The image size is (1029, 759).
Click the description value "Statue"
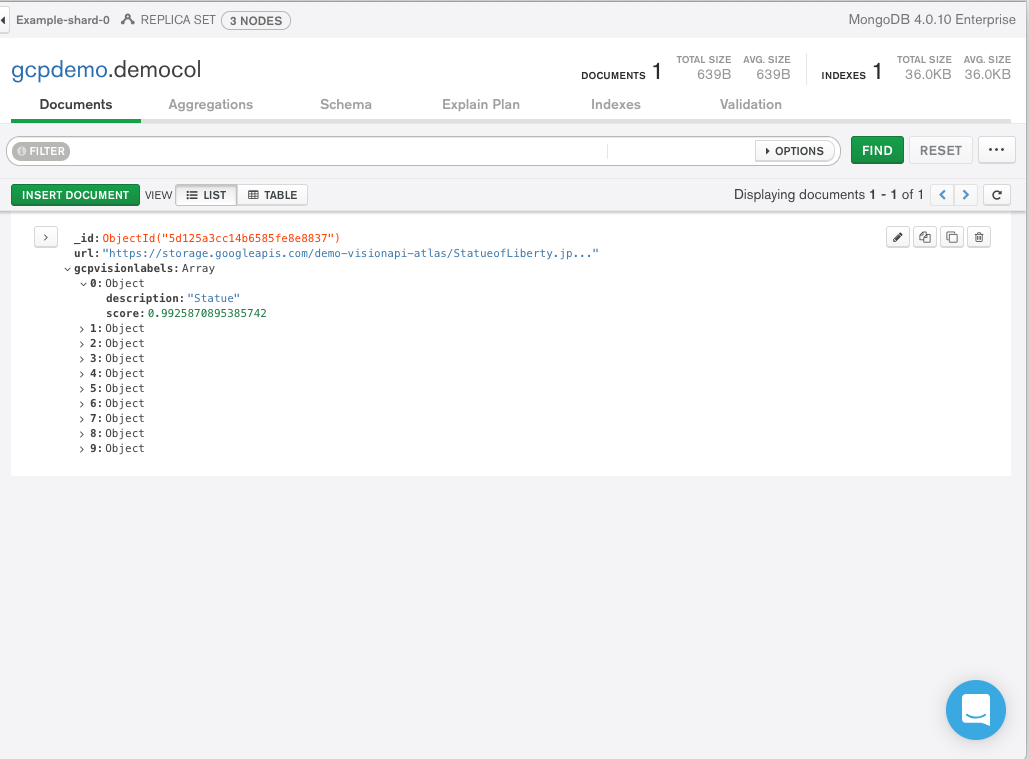213,298
